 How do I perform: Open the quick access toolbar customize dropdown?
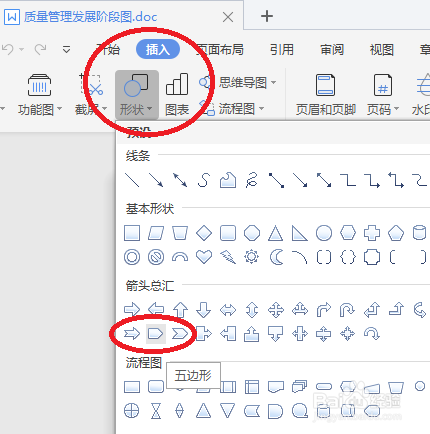67,50
